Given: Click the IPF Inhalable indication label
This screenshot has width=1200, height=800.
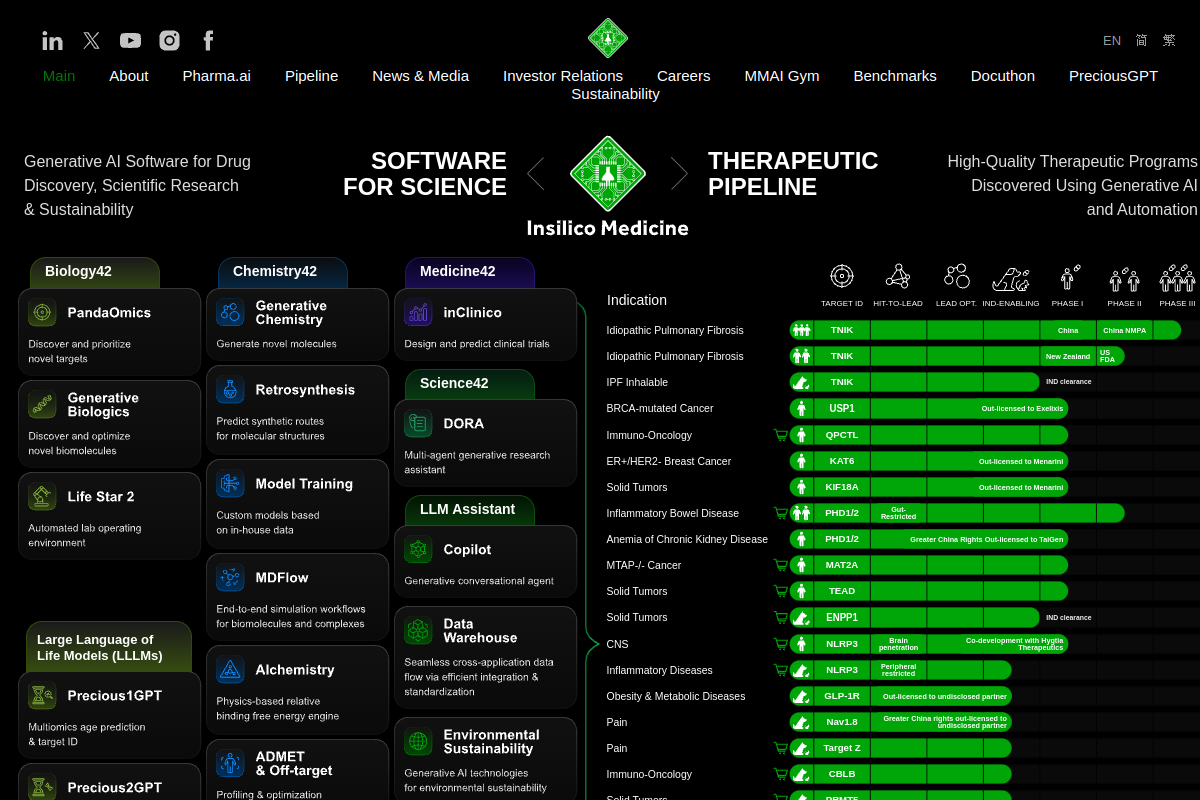Looking at the screenshot, I should (x=637, y=382).
